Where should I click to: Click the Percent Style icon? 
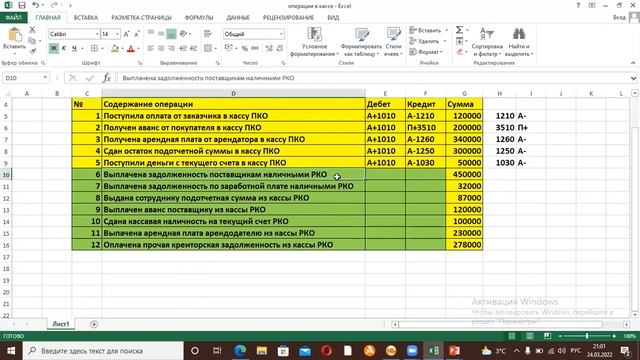click(x=244, y=49)
